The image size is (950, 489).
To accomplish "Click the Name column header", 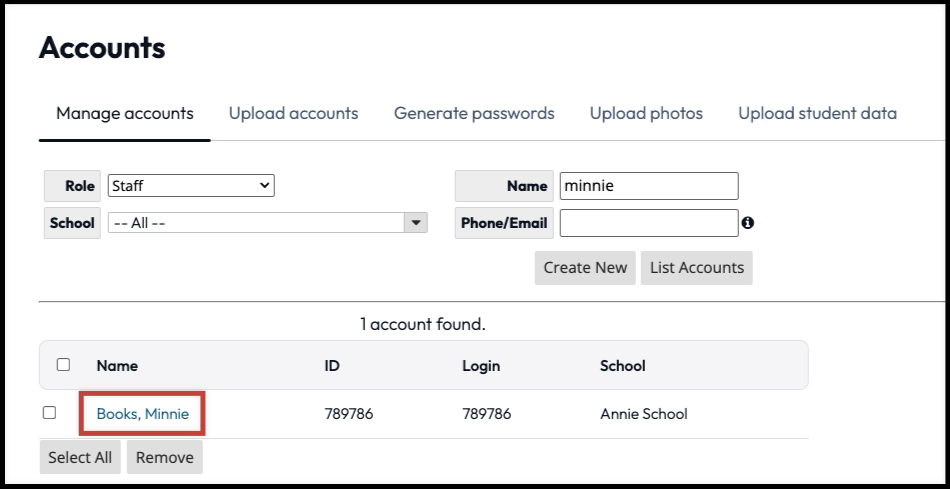I will point(117,366).
